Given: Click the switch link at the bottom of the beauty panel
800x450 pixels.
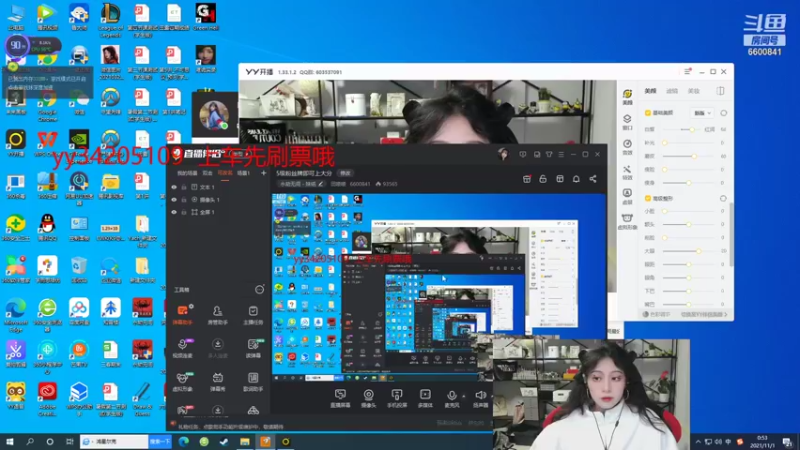Looking at the screenshot, I should (704, 314).
